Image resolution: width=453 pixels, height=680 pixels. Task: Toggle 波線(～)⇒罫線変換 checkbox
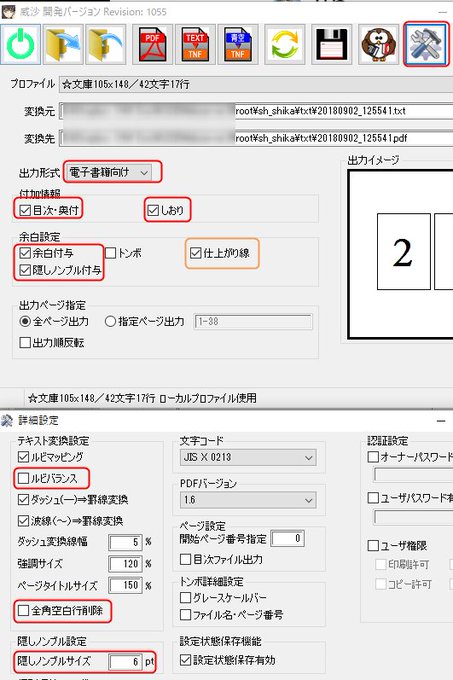pos(23,520)
